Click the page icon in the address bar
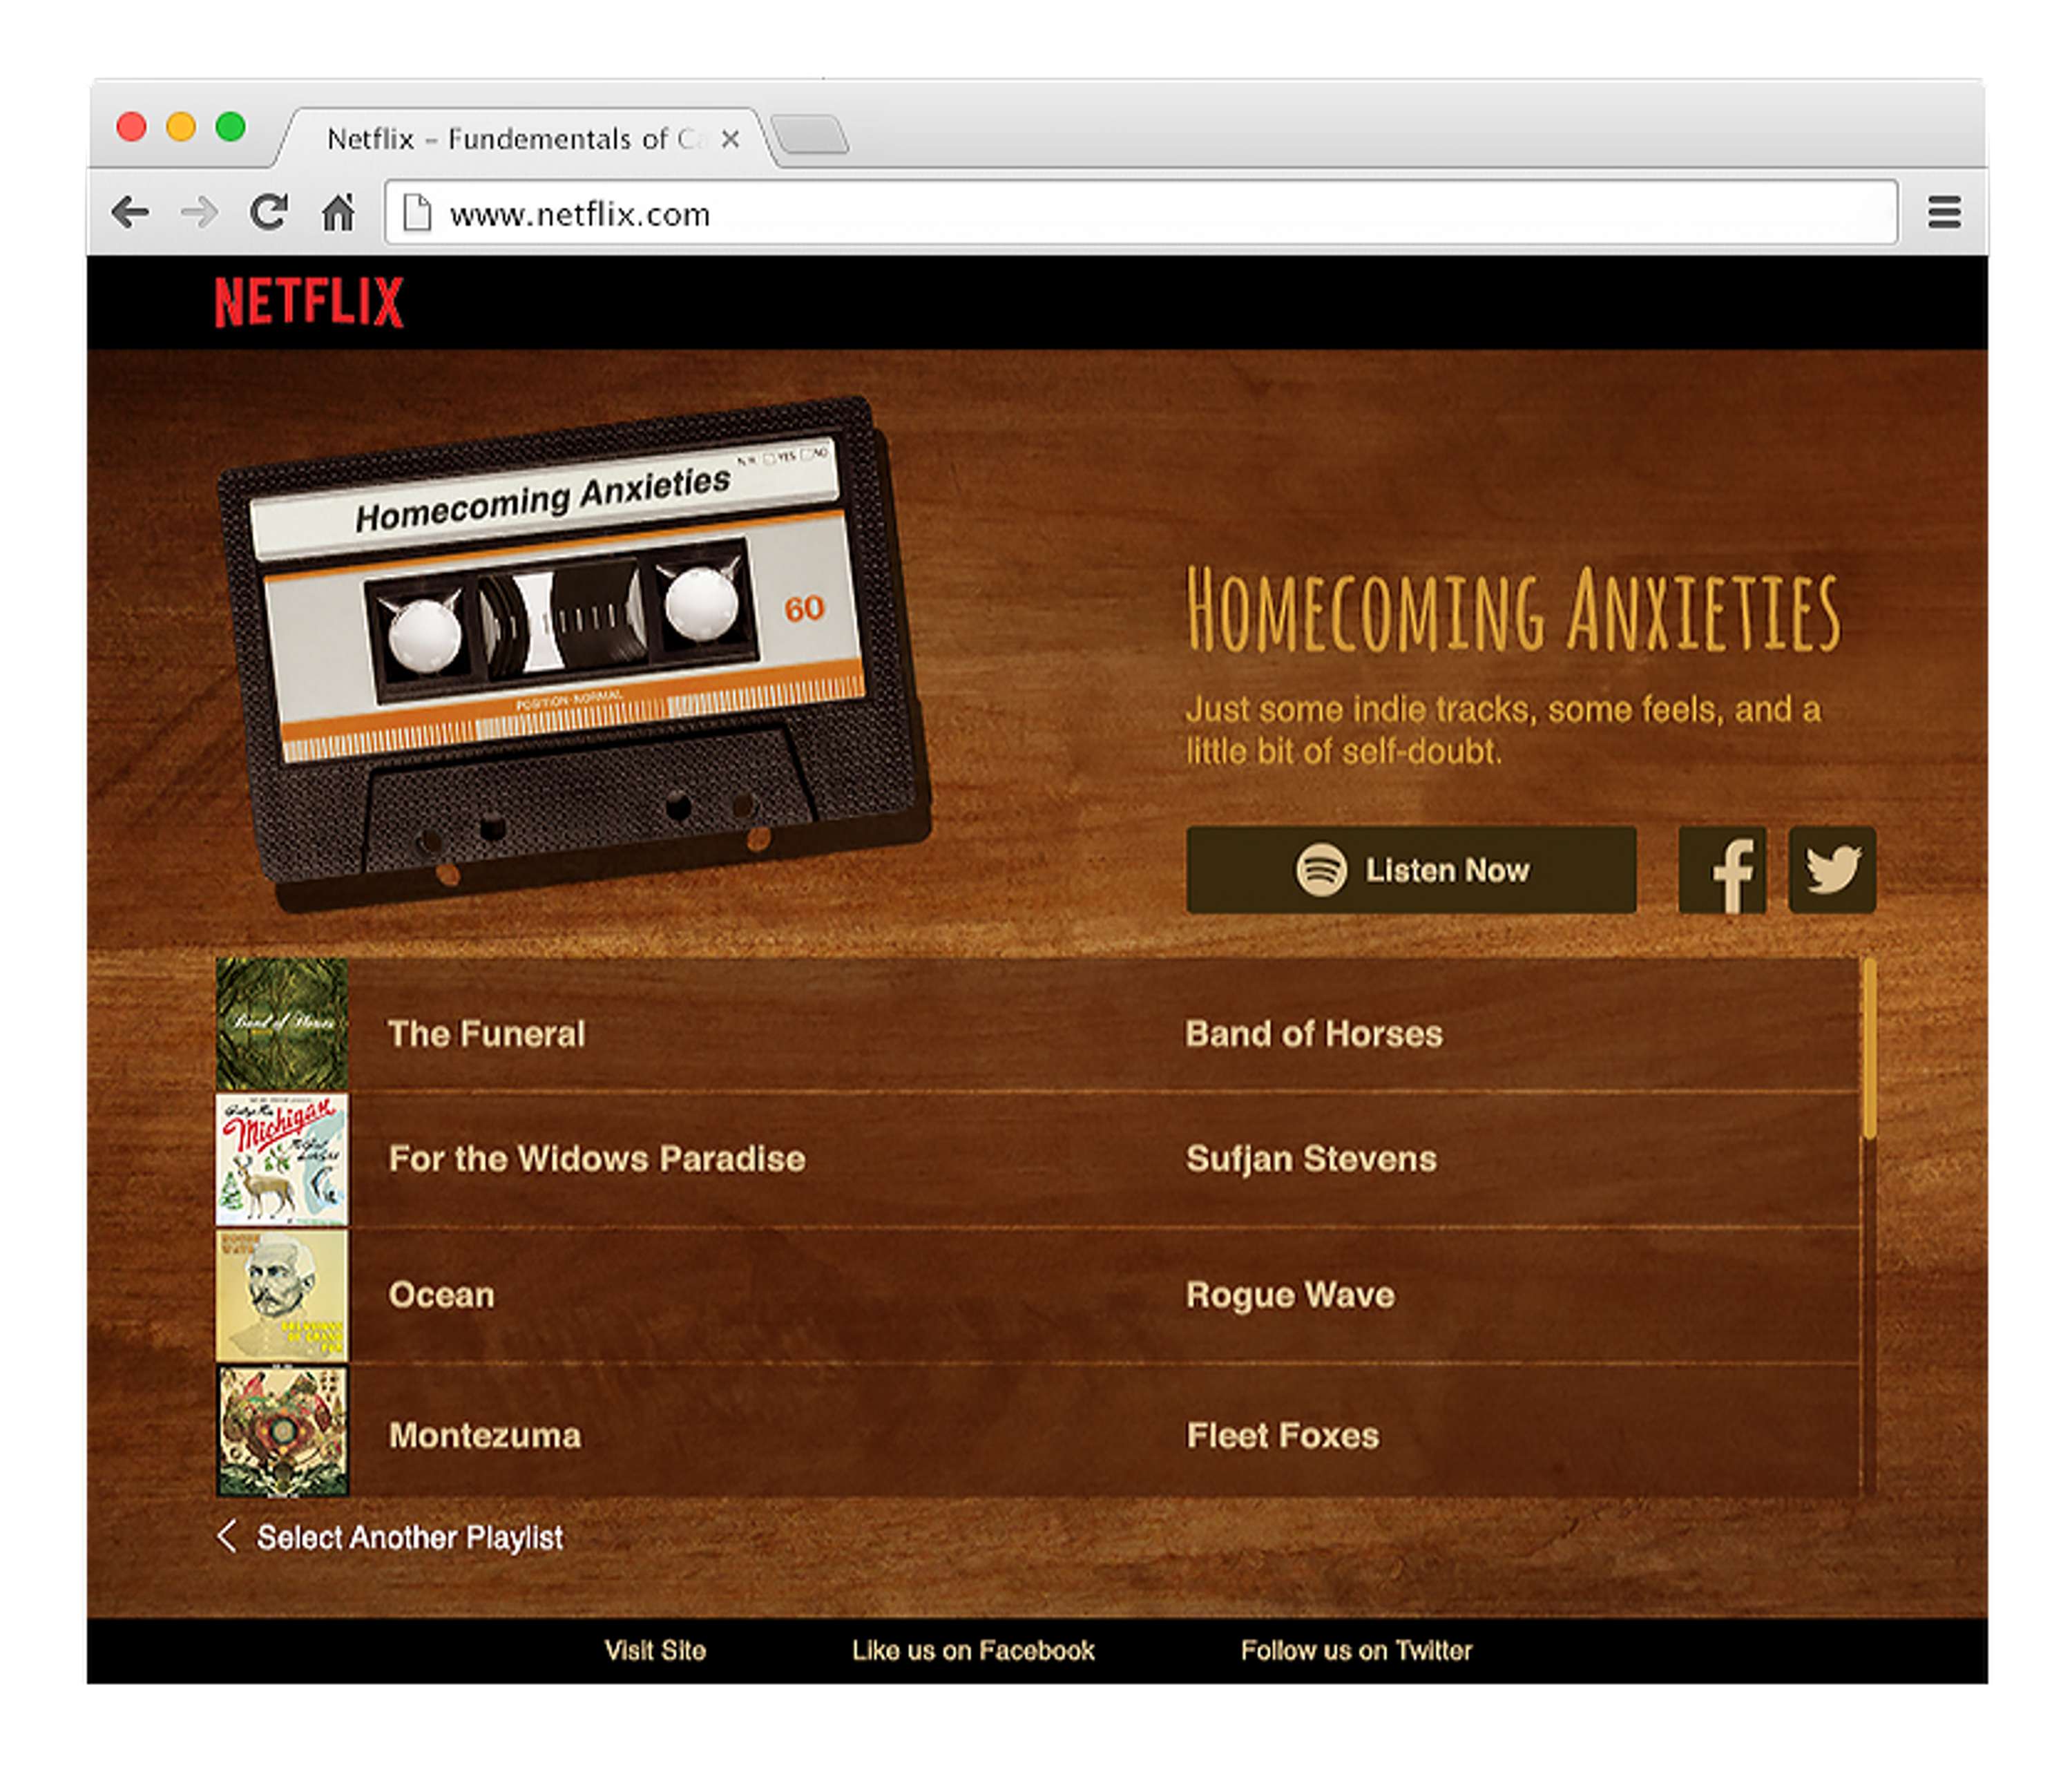 [x=416, y=213]
